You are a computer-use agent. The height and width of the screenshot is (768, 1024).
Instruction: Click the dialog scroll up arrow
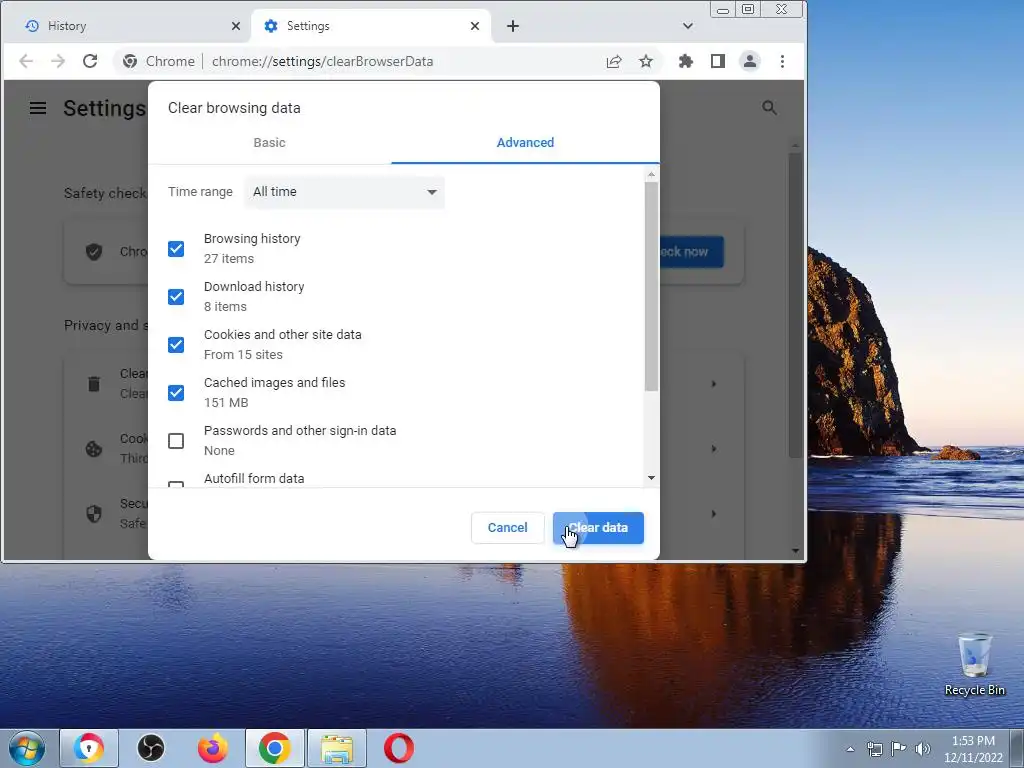coord(651,175)
